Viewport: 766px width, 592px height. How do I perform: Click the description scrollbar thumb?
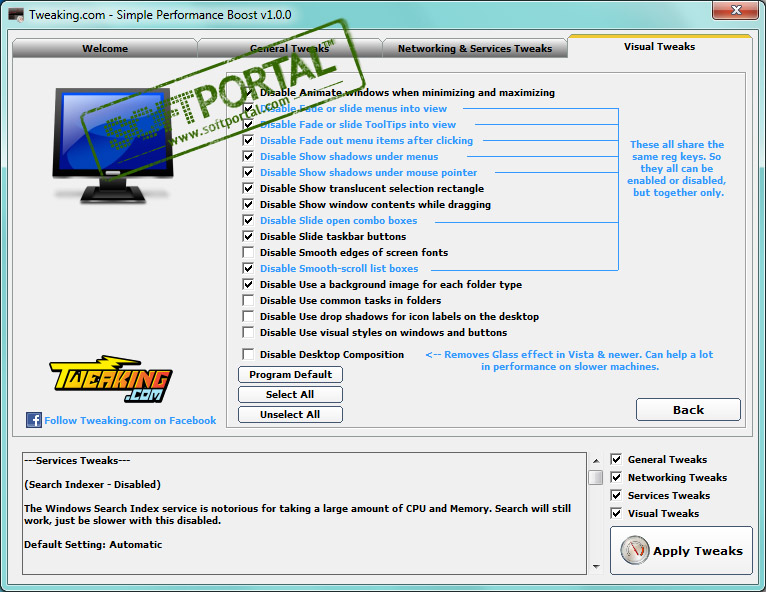[596, 477]
